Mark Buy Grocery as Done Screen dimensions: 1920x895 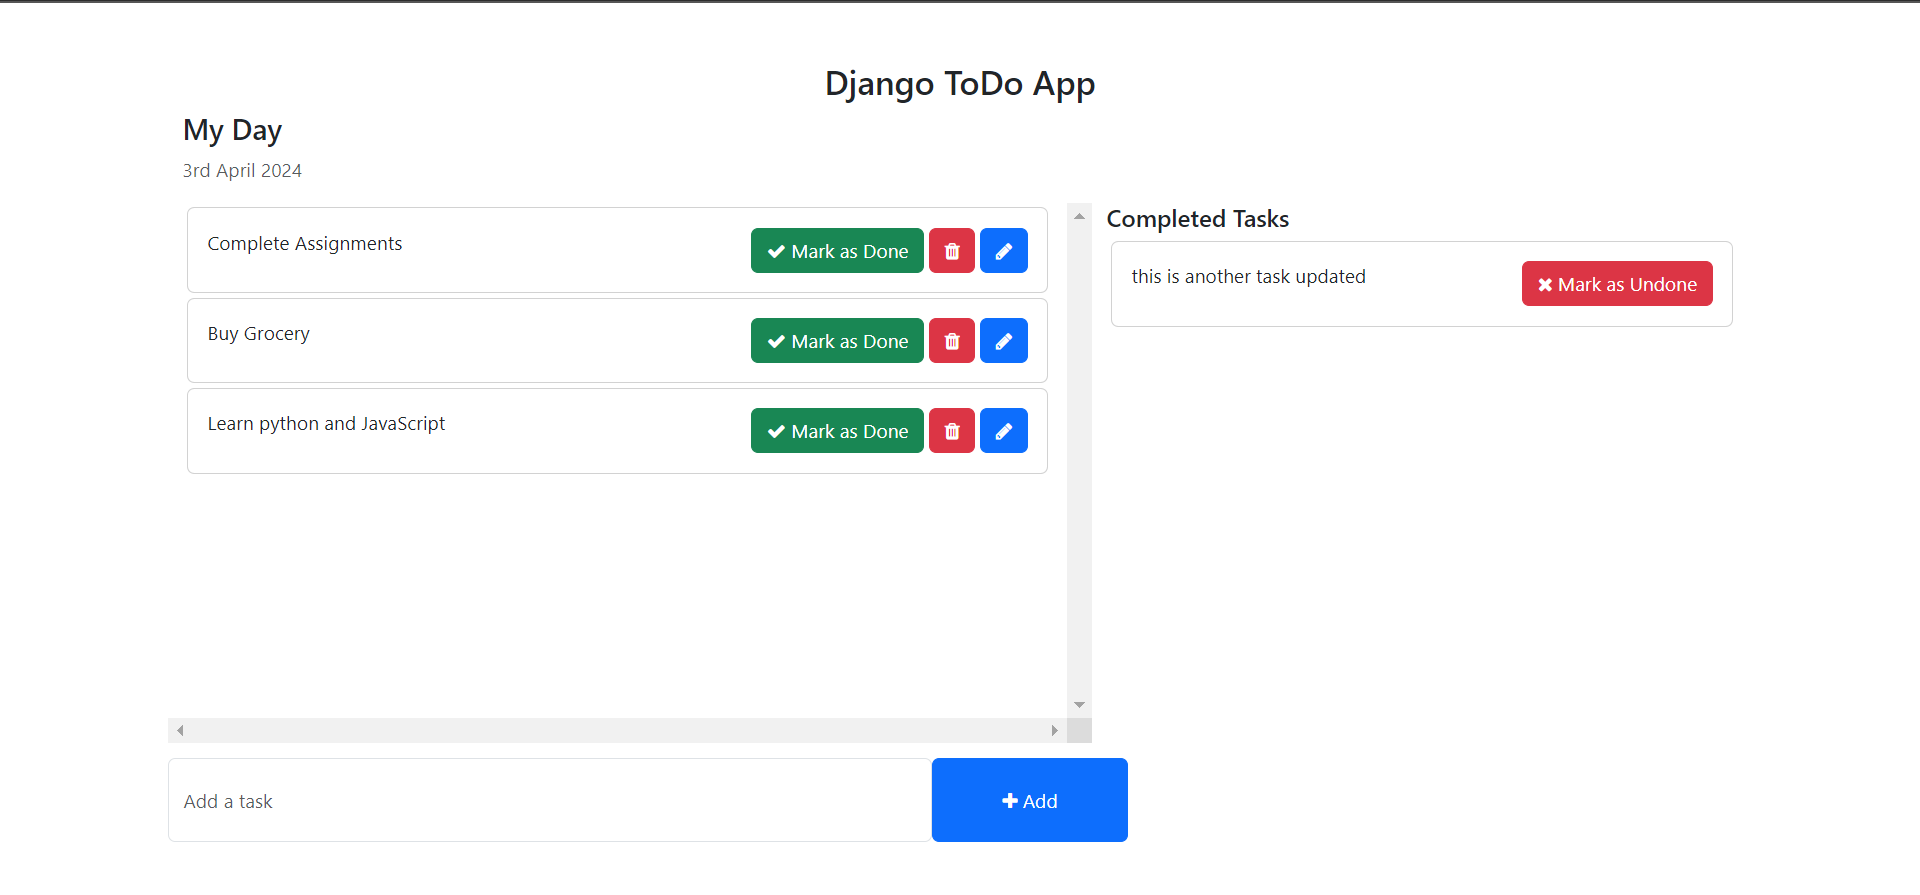(837, 341)
